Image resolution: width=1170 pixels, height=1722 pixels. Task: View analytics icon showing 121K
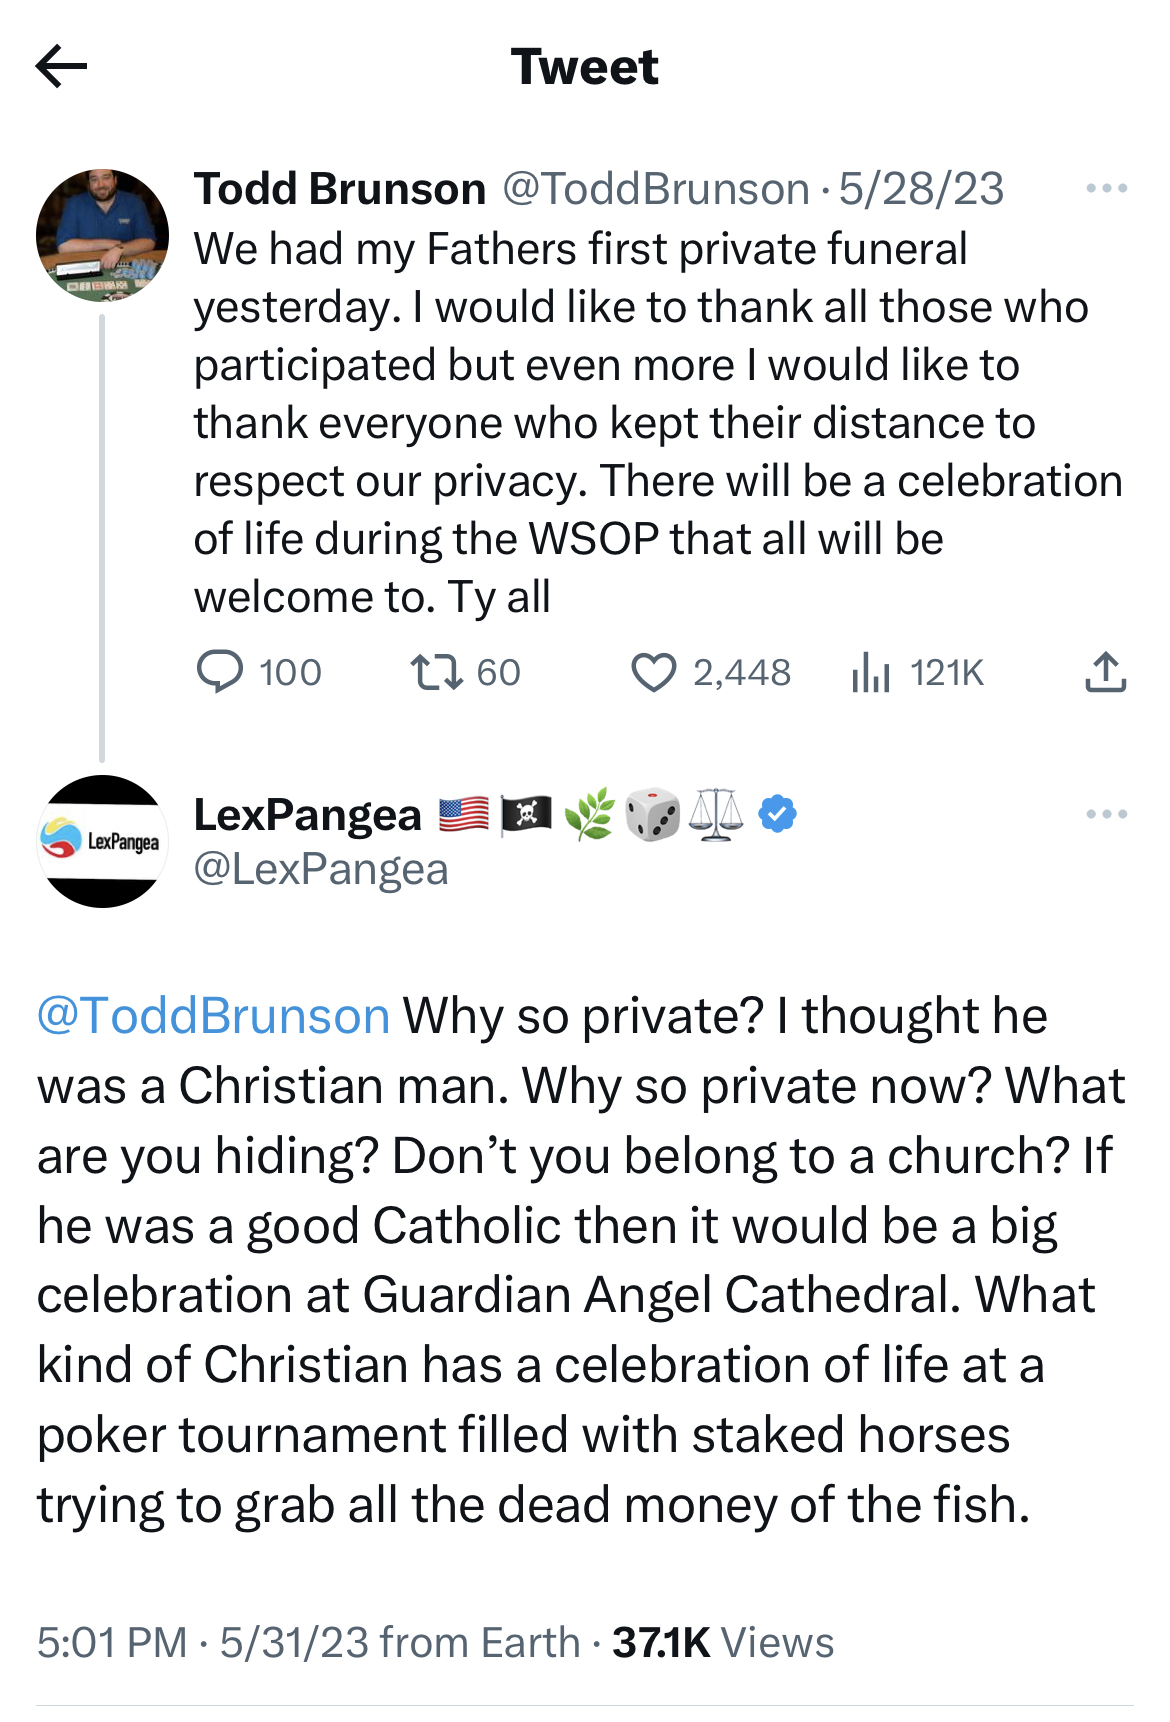(x=871, y=672)
